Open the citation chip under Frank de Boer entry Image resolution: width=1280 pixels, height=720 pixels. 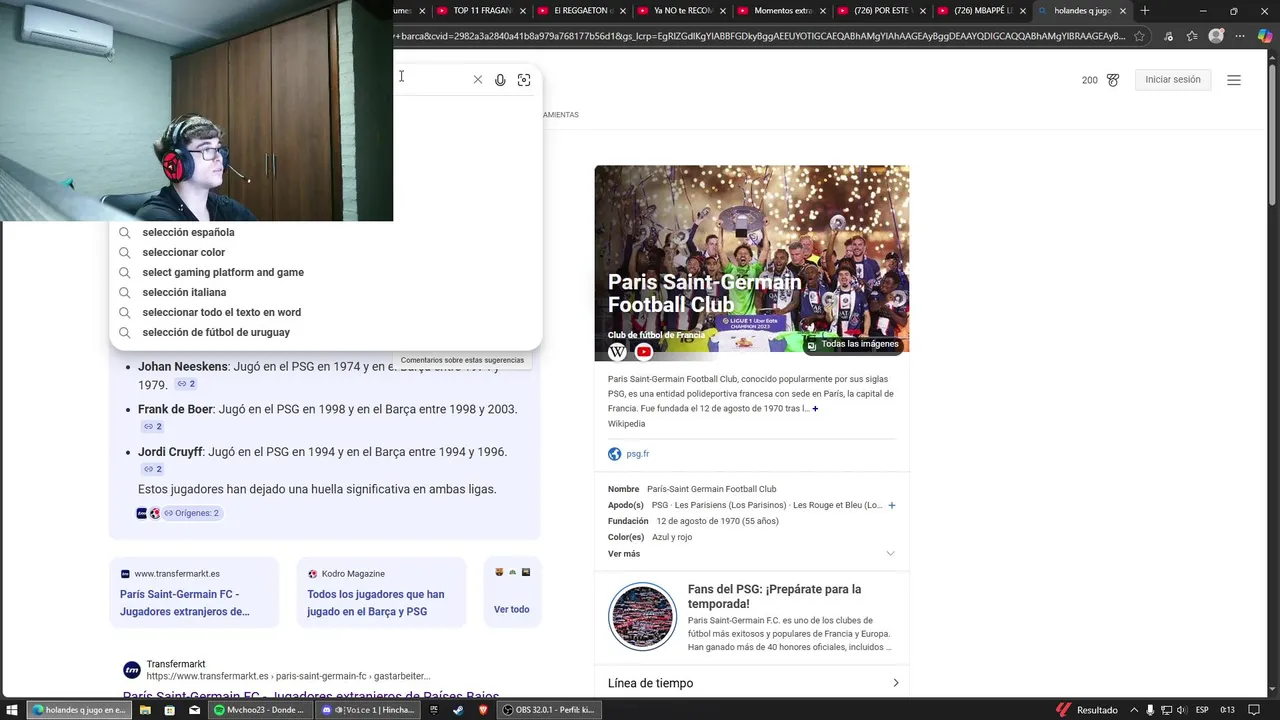pyautogui.click(x=152, y=427)
